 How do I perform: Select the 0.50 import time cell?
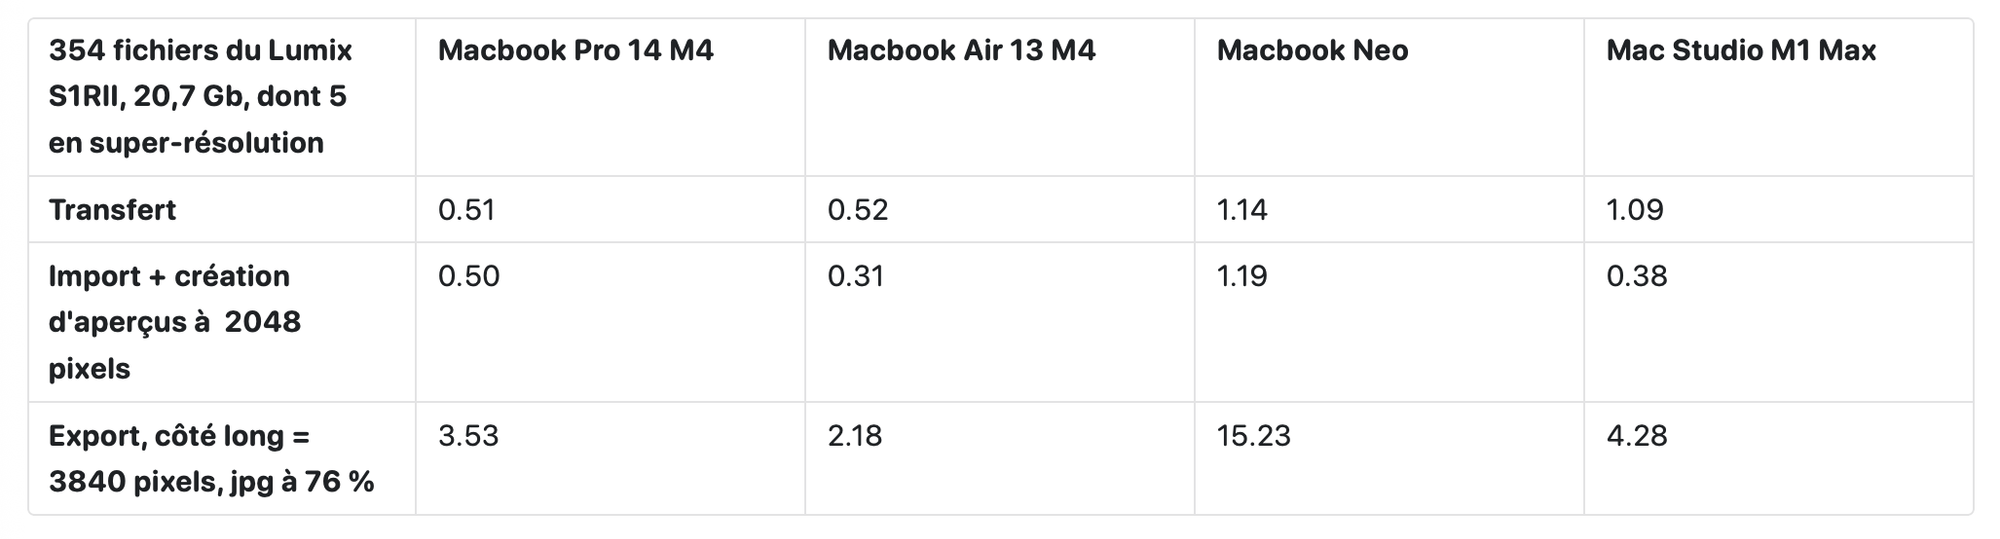click(469, 276)
